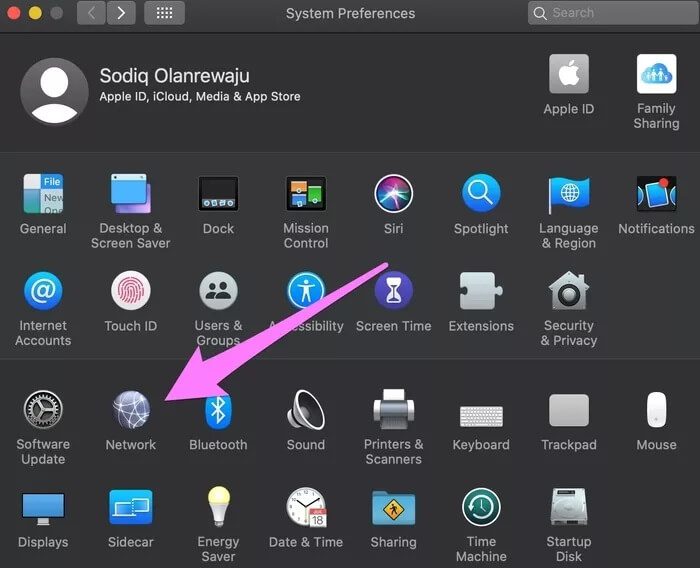Click the Search field
Screen dimensions: 700x568
pos(613,13)
